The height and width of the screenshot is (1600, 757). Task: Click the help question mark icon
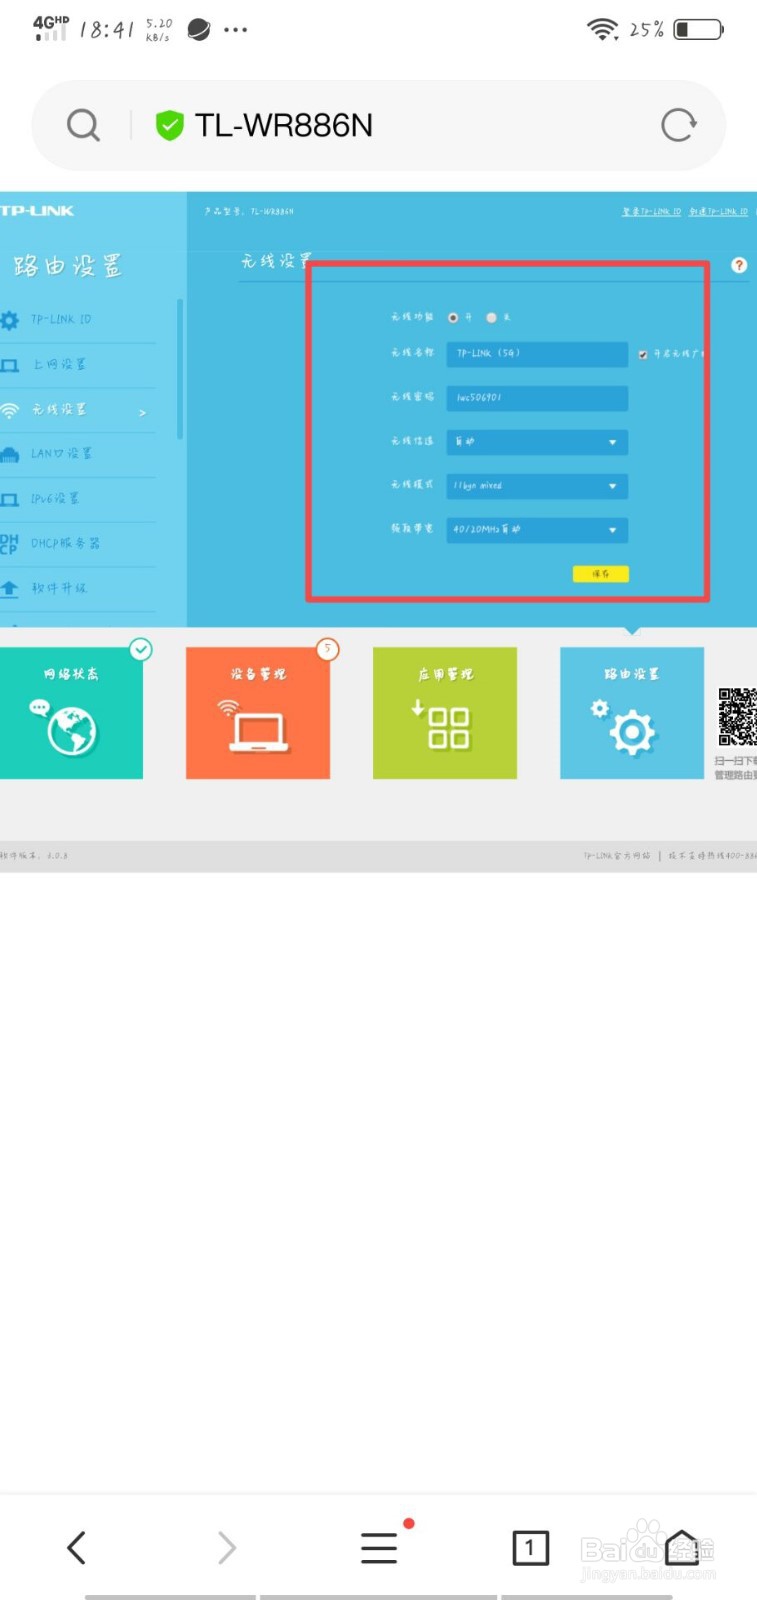coord(739,265)
